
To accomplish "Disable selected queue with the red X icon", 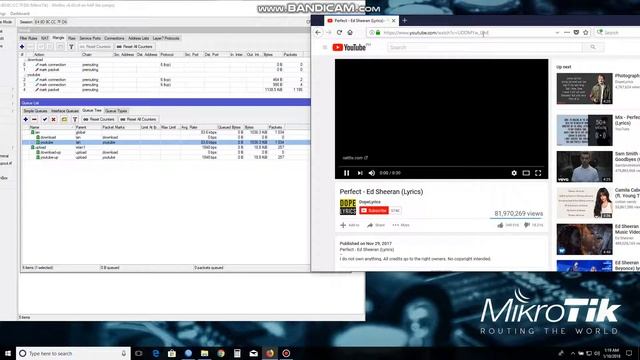I will pos(53,119).
